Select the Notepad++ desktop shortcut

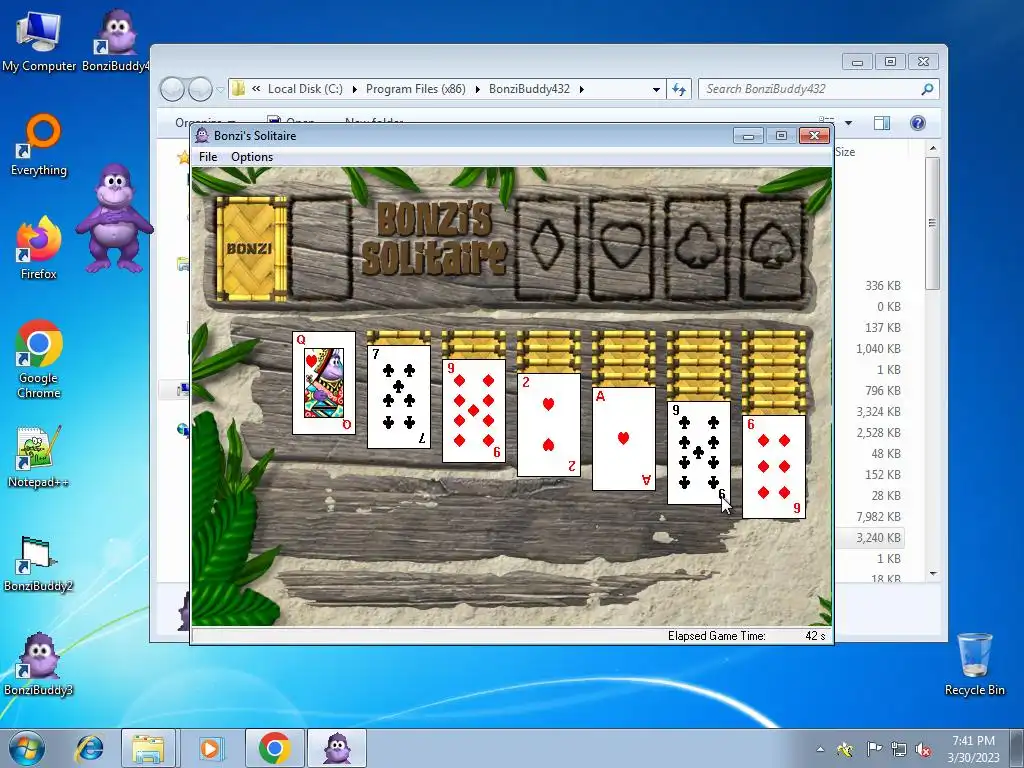coord(39,456)
